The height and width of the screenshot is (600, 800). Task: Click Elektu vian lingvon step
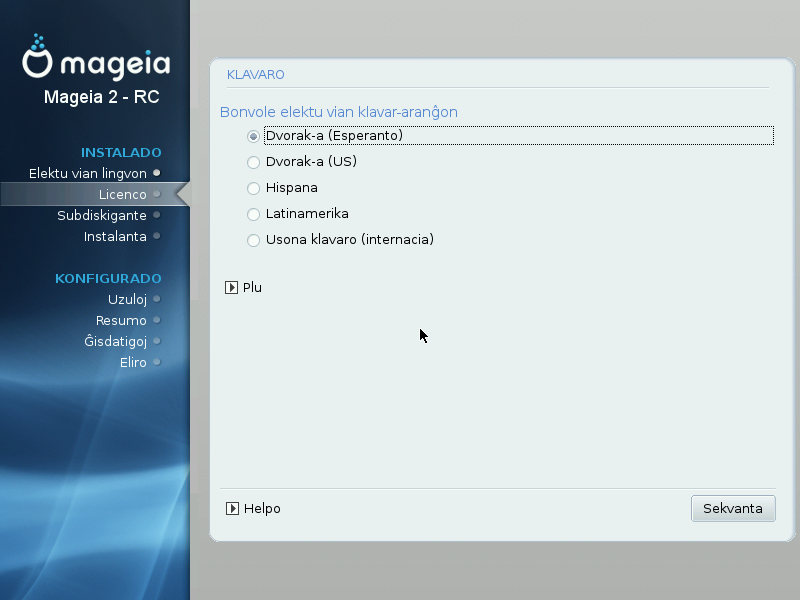88,173
